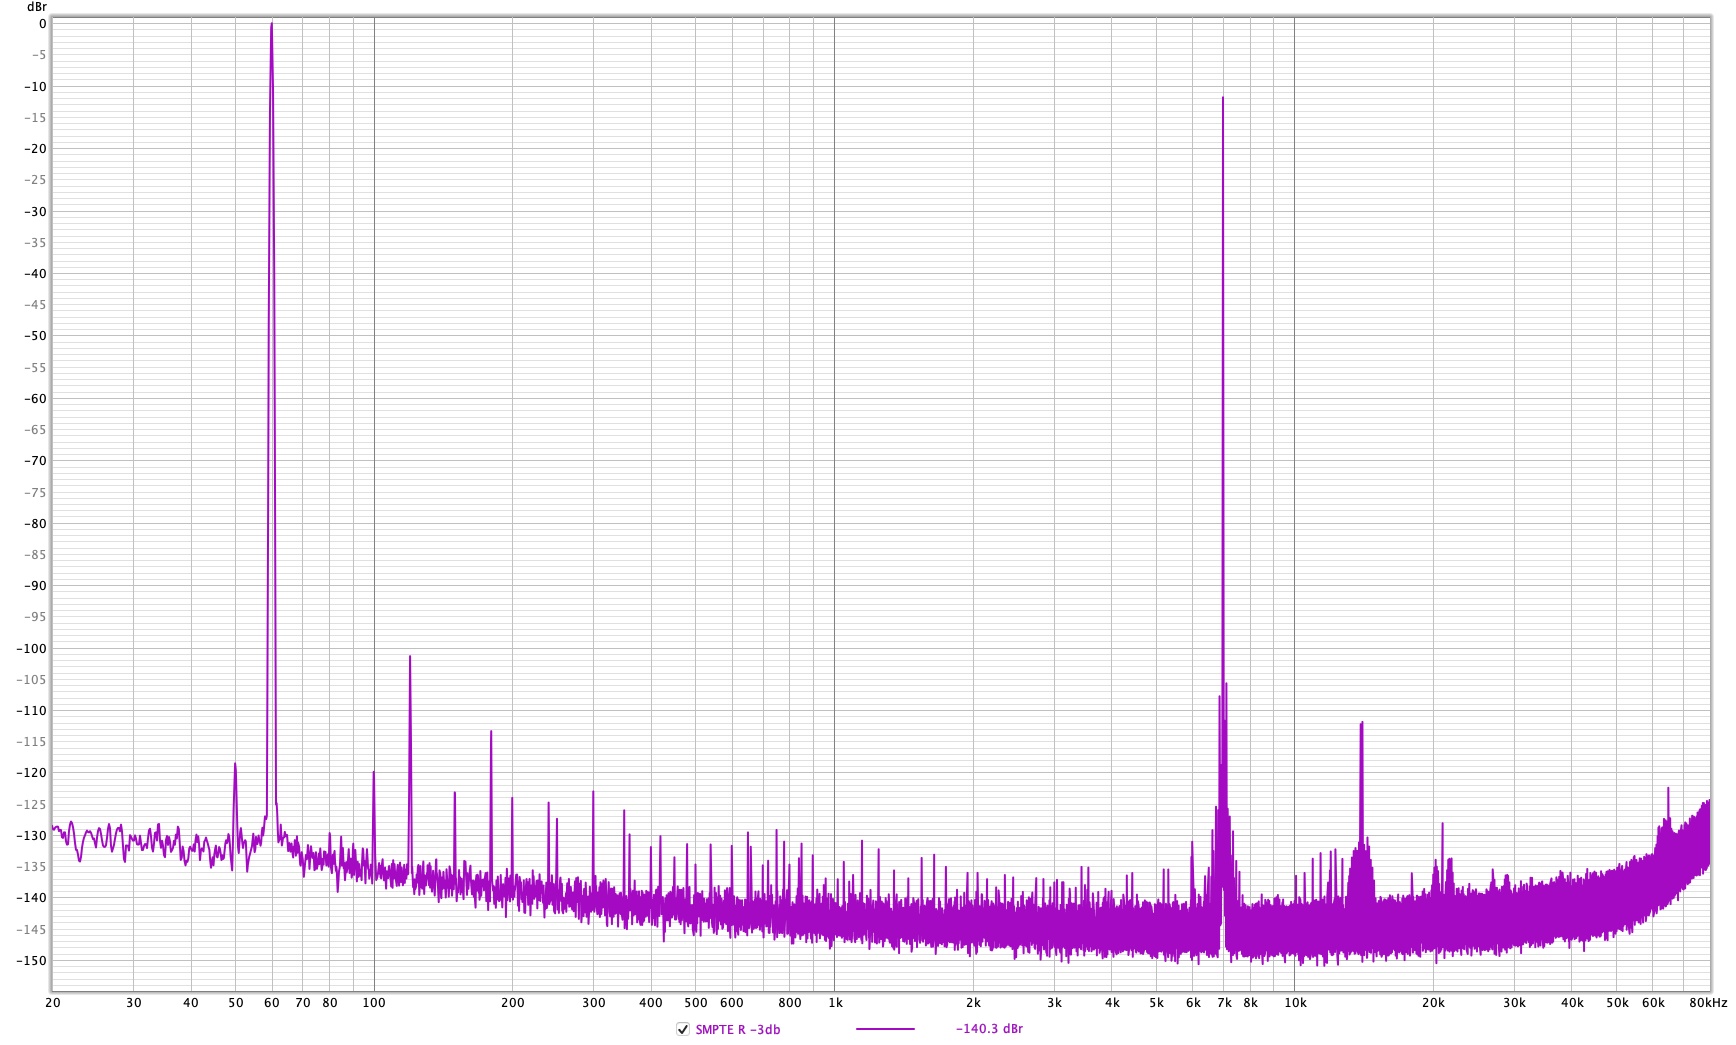Click the '500' frequency axis label
Viewport: 1736px width, 1045px height.
click(x=695, y=1002)
